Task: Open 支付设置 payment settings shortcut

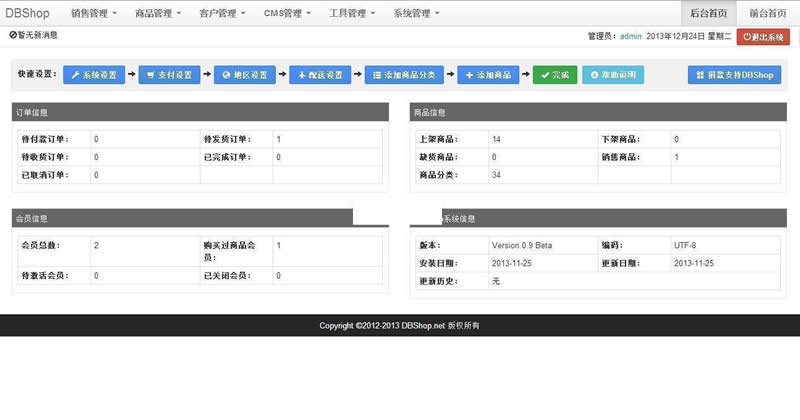Action: tap(169, 75)
